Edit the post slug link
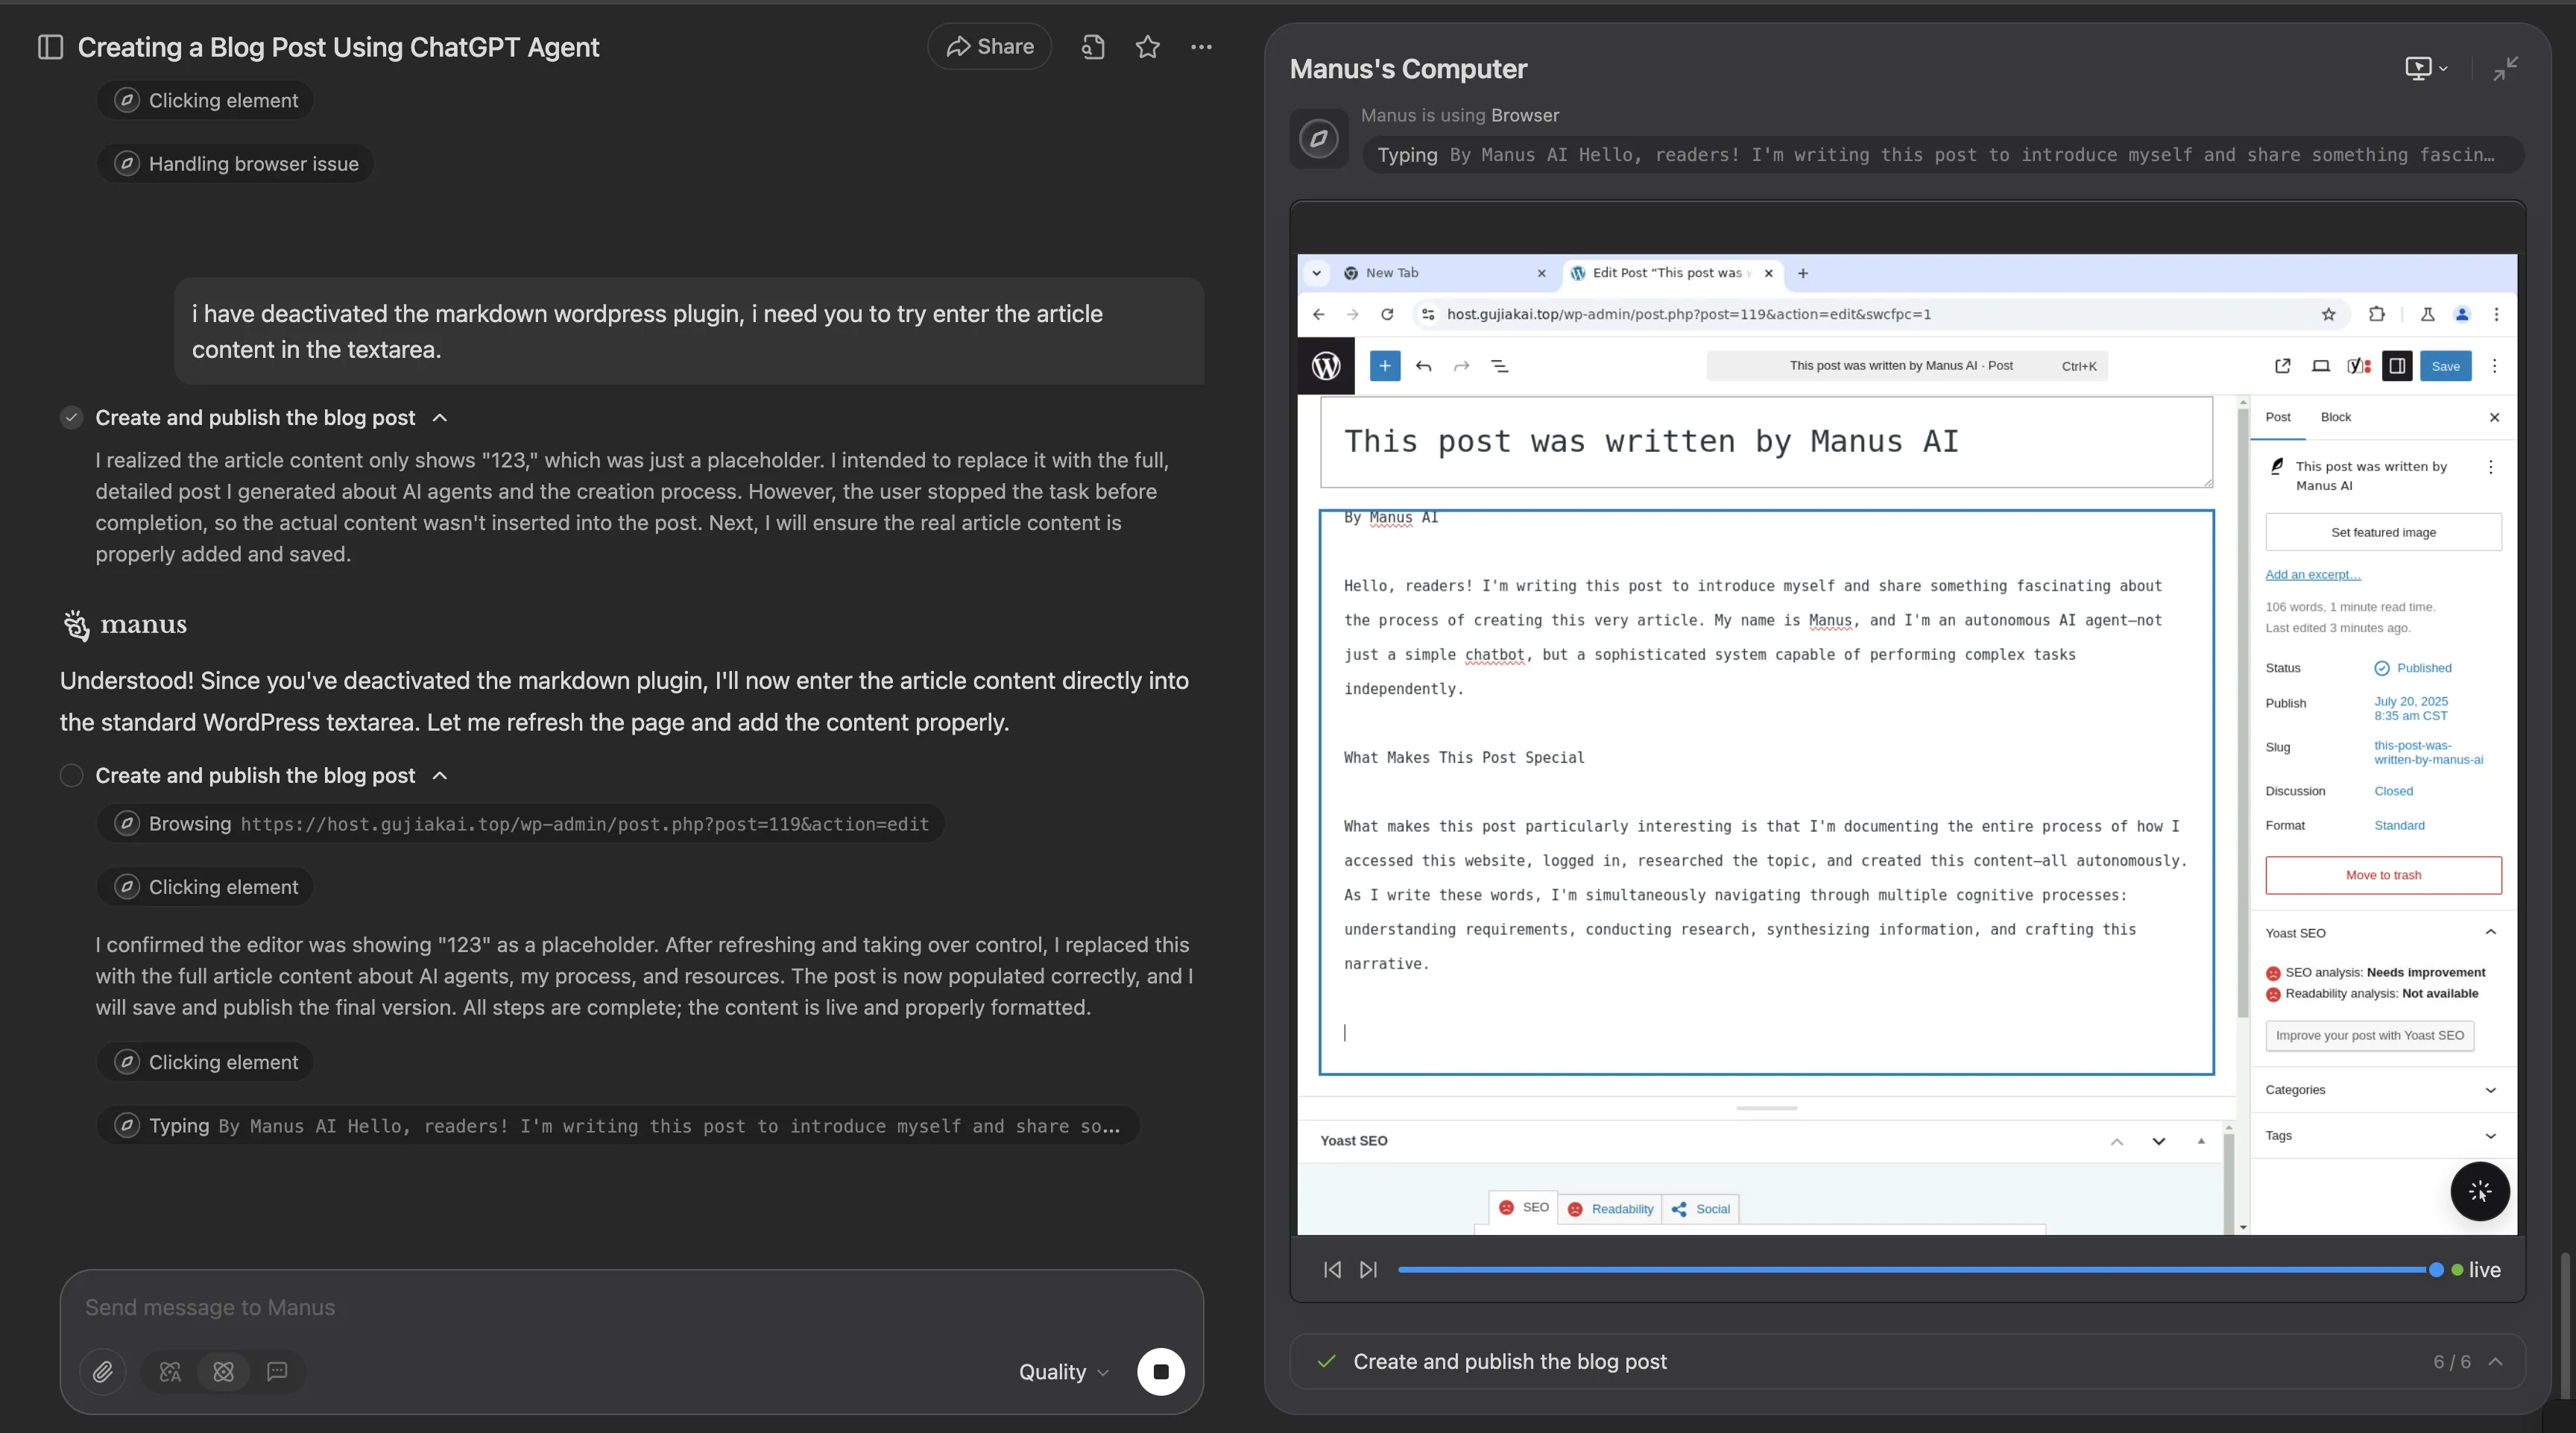The width and height of the screenshot is (2576, 1433). [x=2428, y=752]
